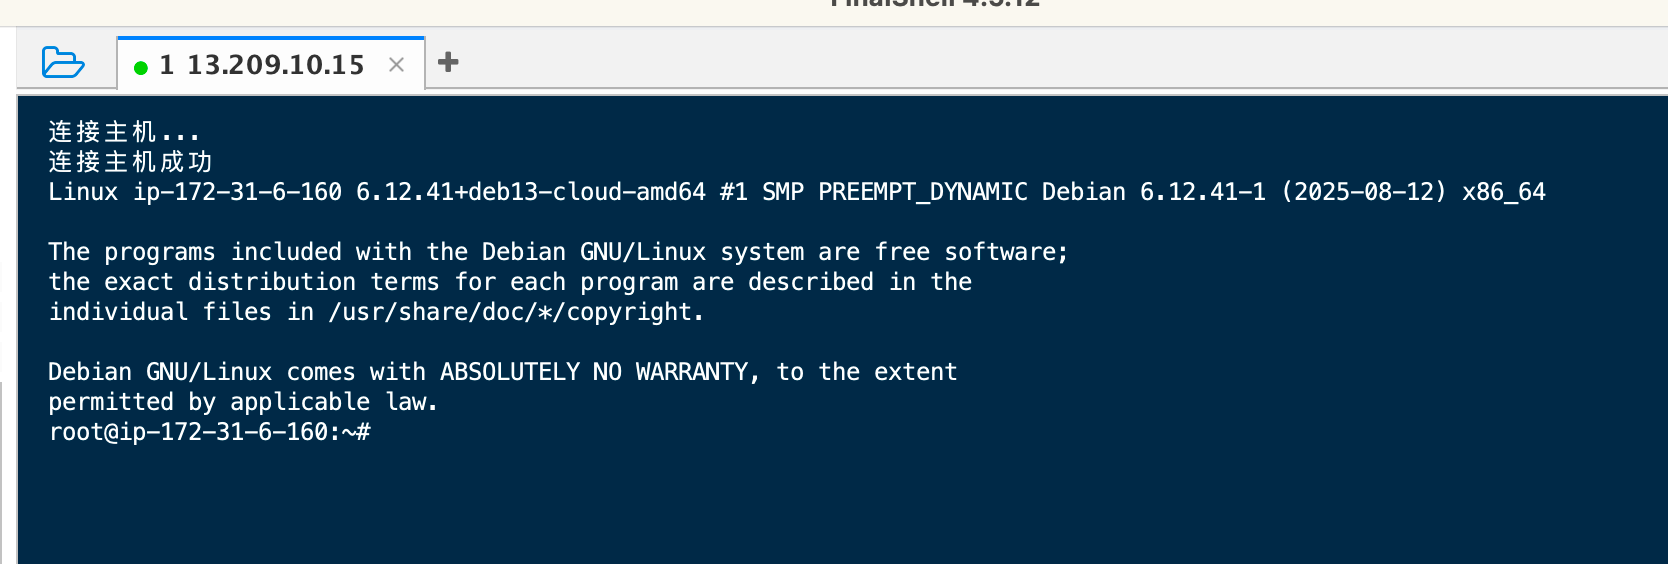Screen dimensions: 1668x564
Task: Click the x86_64 architecture text
Action: click(x=1503, y=192)
